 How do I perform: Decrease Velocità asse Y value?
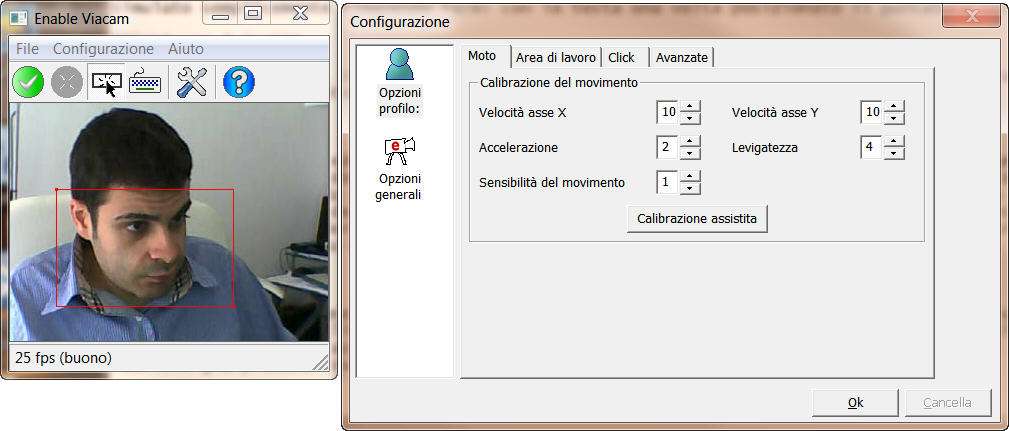click(x=894, y=118)
